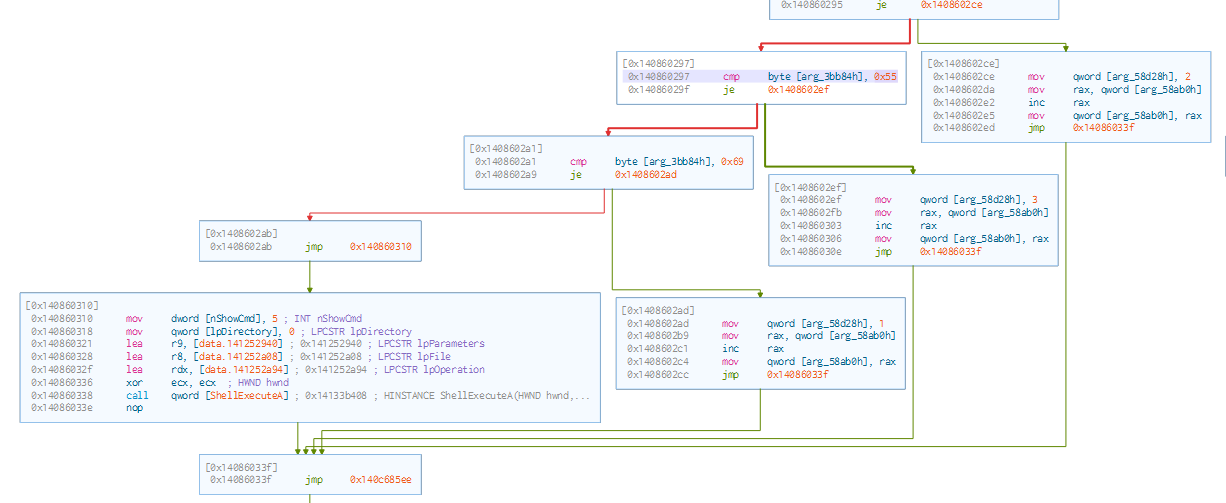Select block header [0x1408602a1]

tap(506, 147)
